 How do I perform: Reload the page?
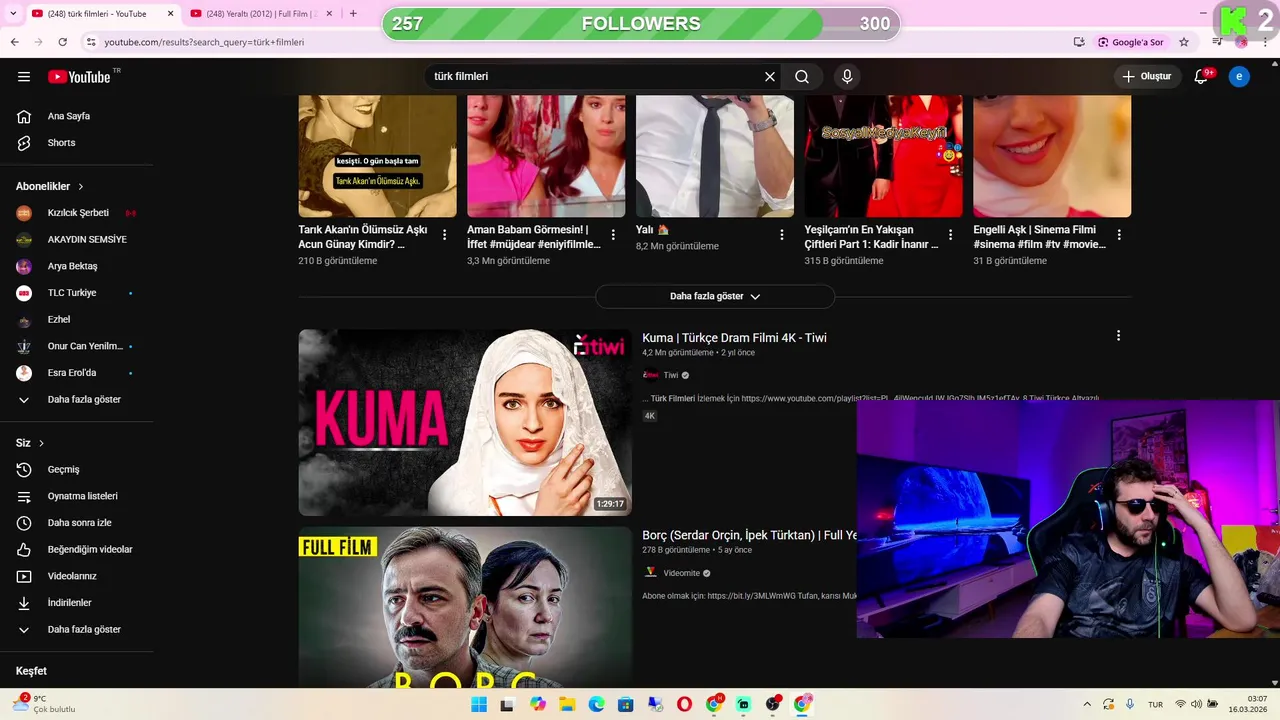(62, 42)
